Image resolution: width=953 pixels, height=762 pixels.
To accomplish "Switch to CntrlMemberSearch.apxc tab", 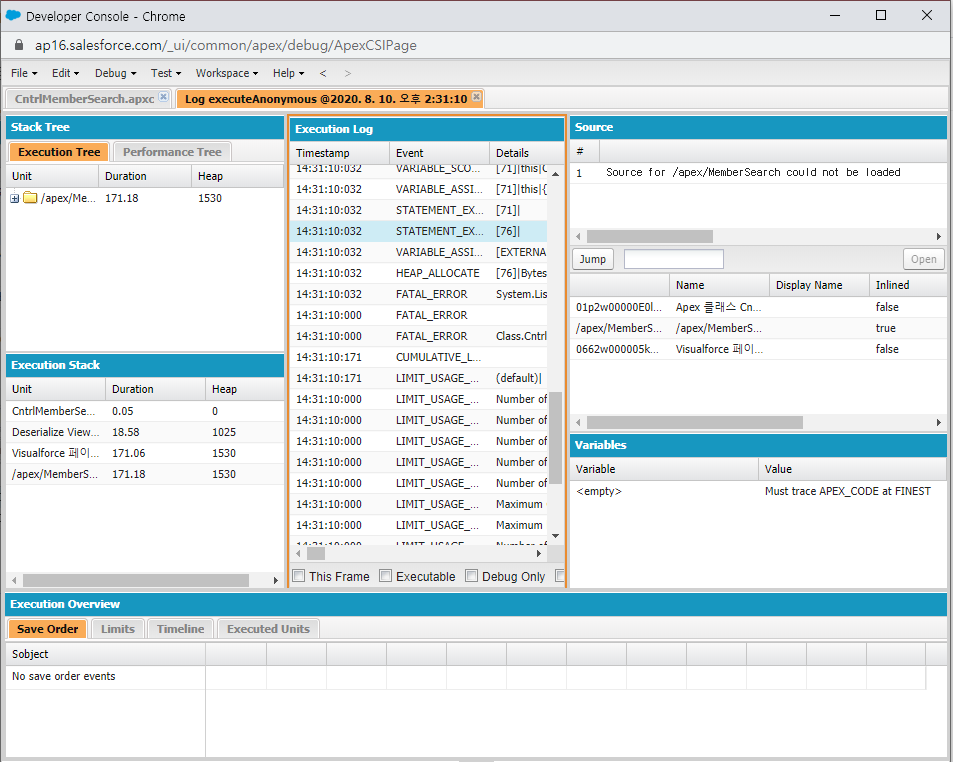I will click(84, 98).
